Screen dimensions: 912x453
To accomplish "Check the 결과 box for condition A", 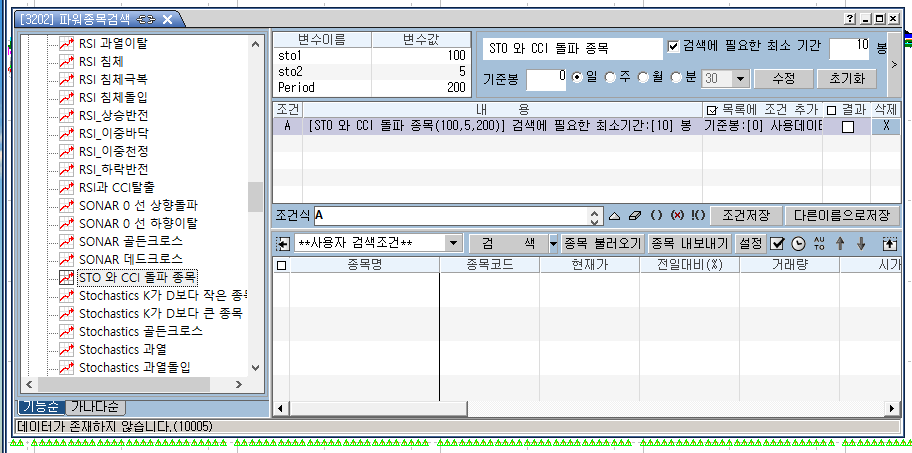I will [x=847, y=127].
